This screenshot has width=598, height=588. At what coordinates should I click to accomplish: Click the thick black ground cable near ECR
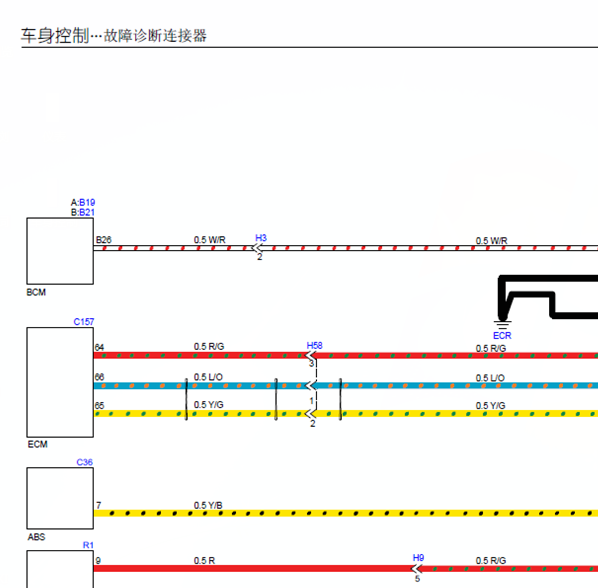point(548,297)
